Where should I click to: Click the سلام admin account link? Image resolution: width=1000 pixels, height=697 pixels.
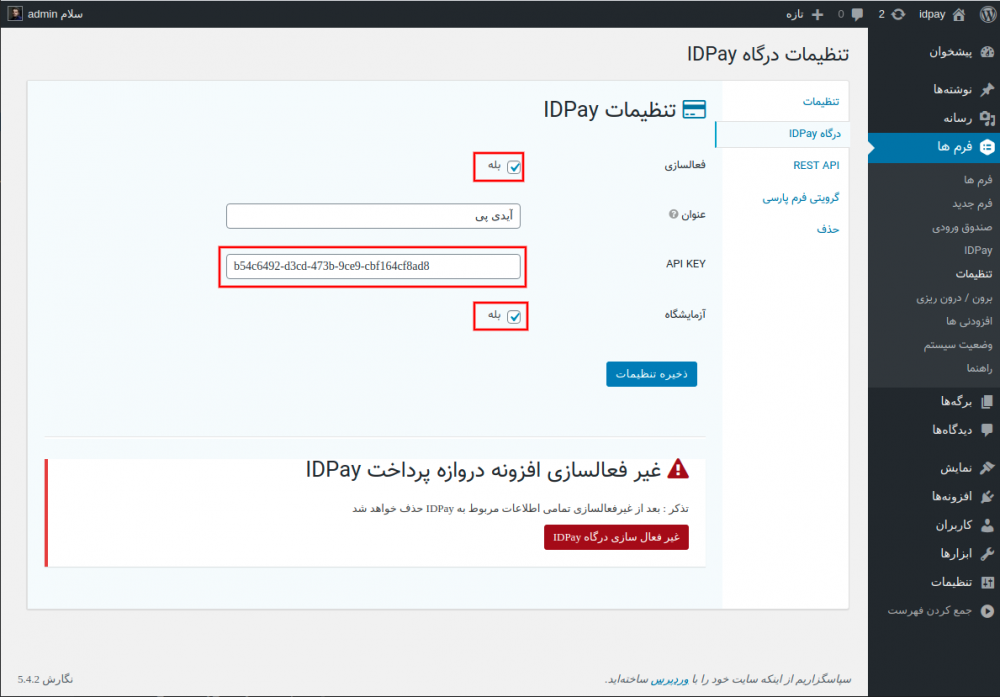55,14
